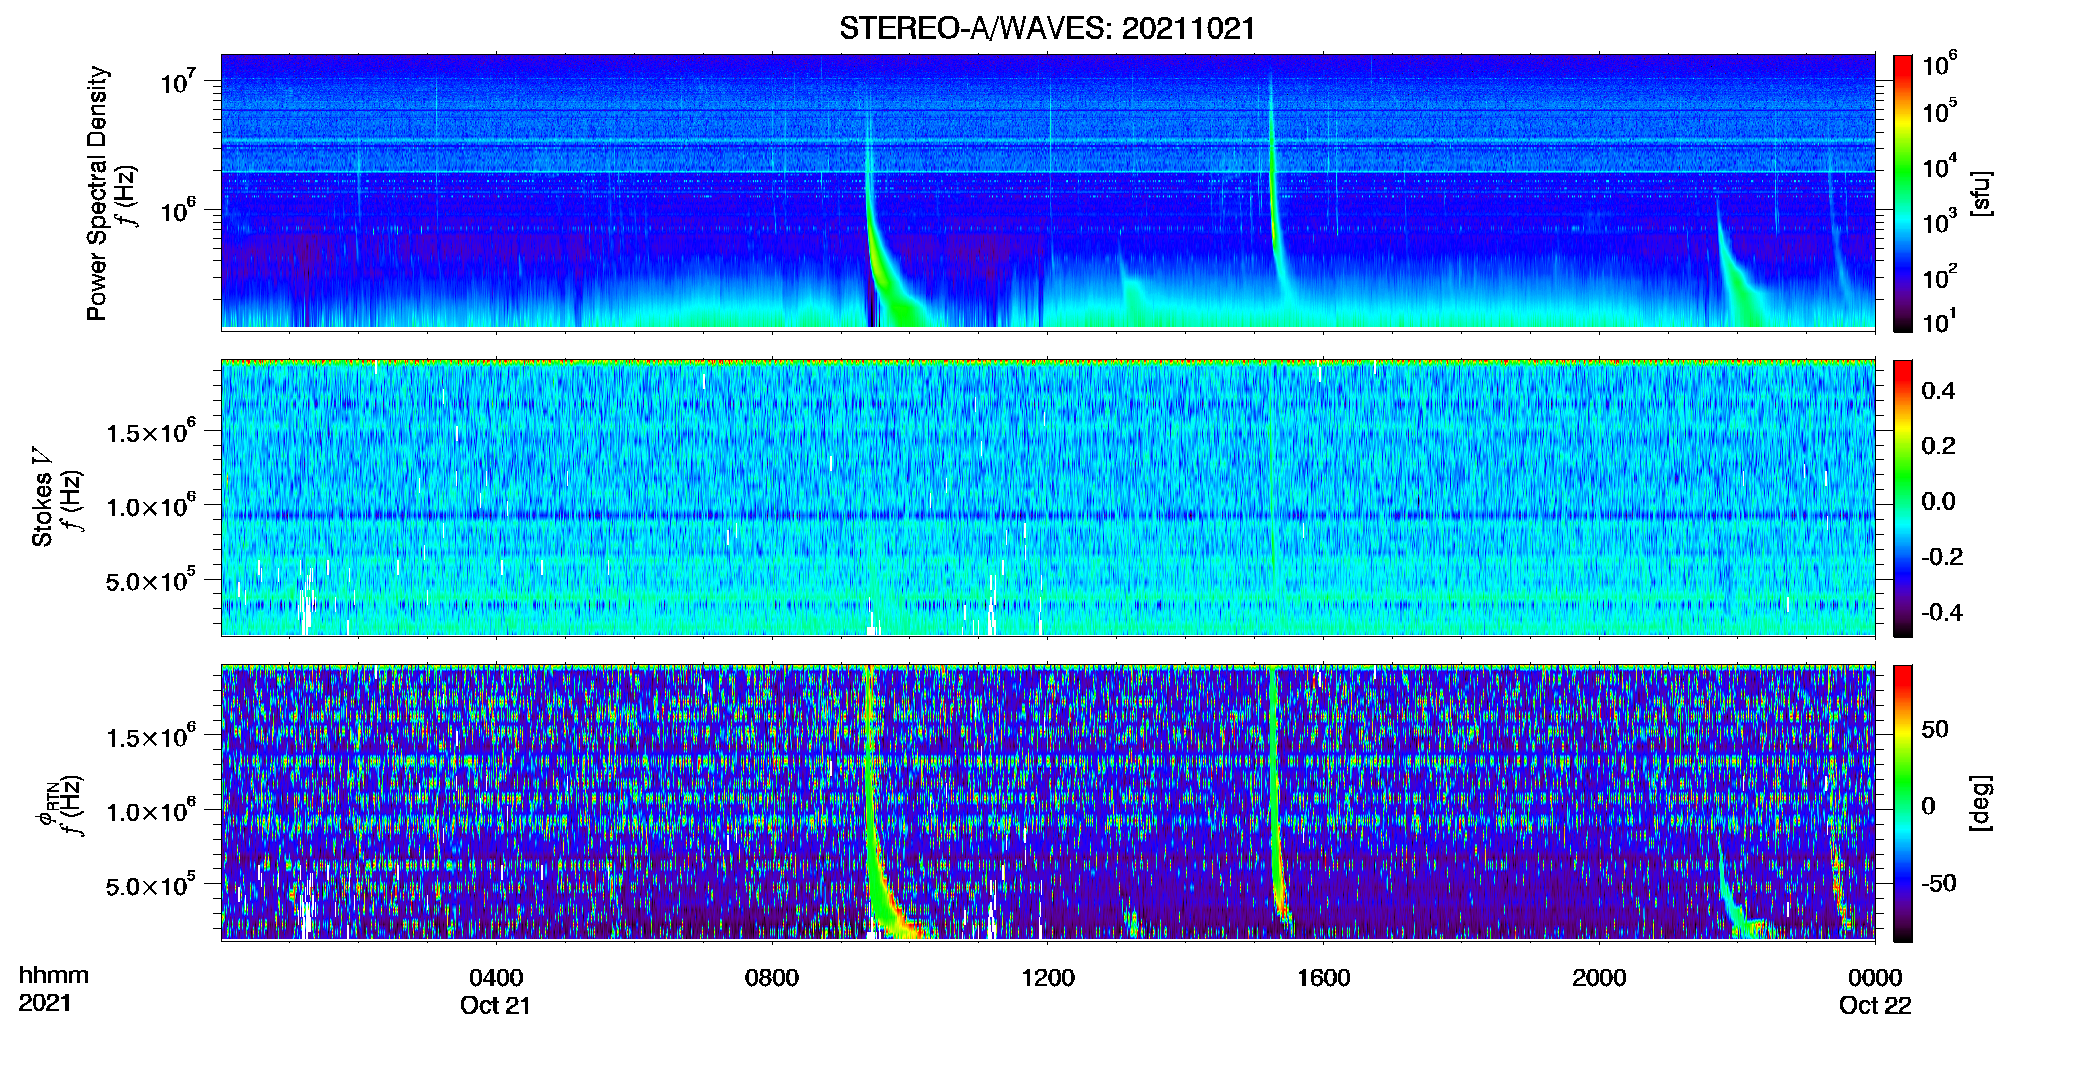Click the sfu power spectral density colorbar
The image size is (2096, 1080).
tap(1903, 193)
